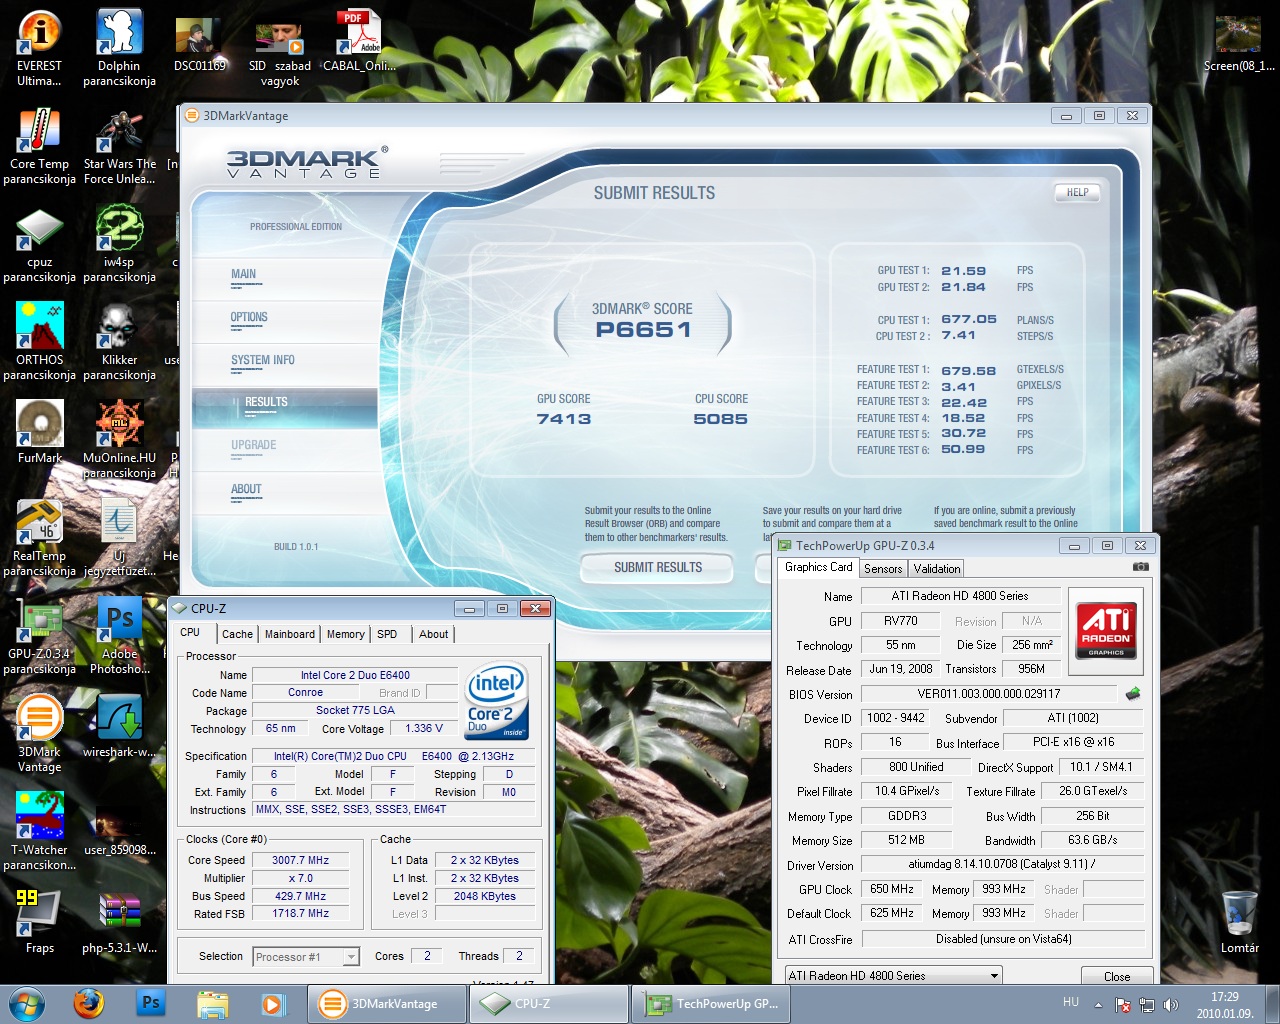Click GPU-Z screenshot camera icon
The image size is (1280, 1024).
1141,567
